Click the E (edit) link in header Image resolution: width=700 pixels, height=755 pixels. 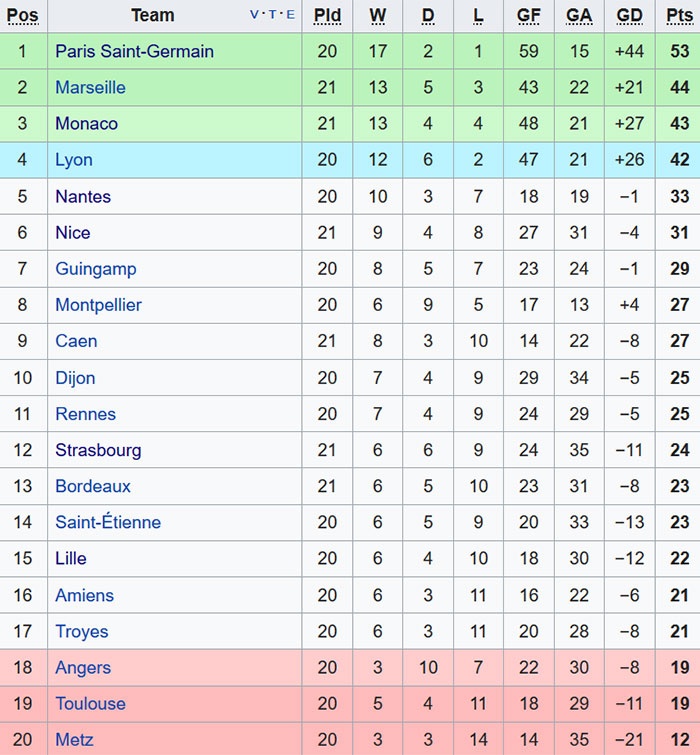tap(290, 15)
